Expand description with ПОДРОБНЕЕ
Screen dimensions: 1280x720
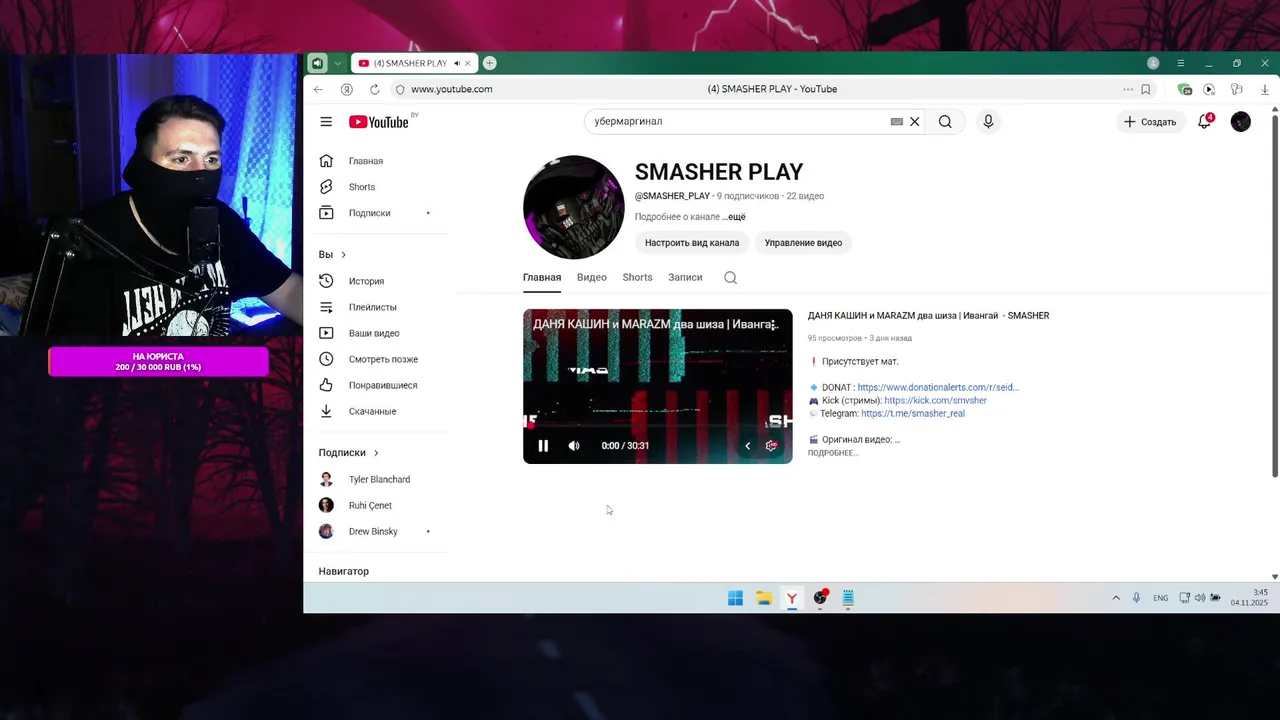(x=833, y=453)
